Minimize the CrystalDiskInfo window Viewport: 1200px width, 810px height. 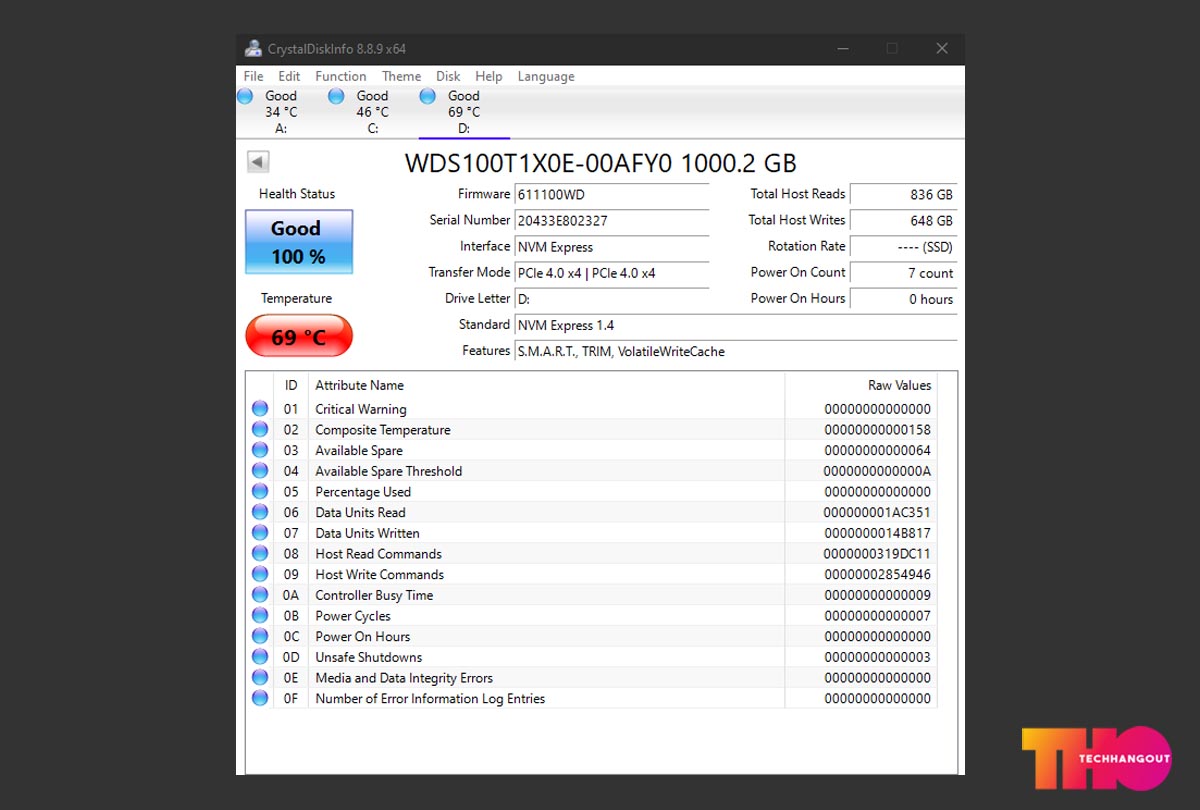(843, 49)
